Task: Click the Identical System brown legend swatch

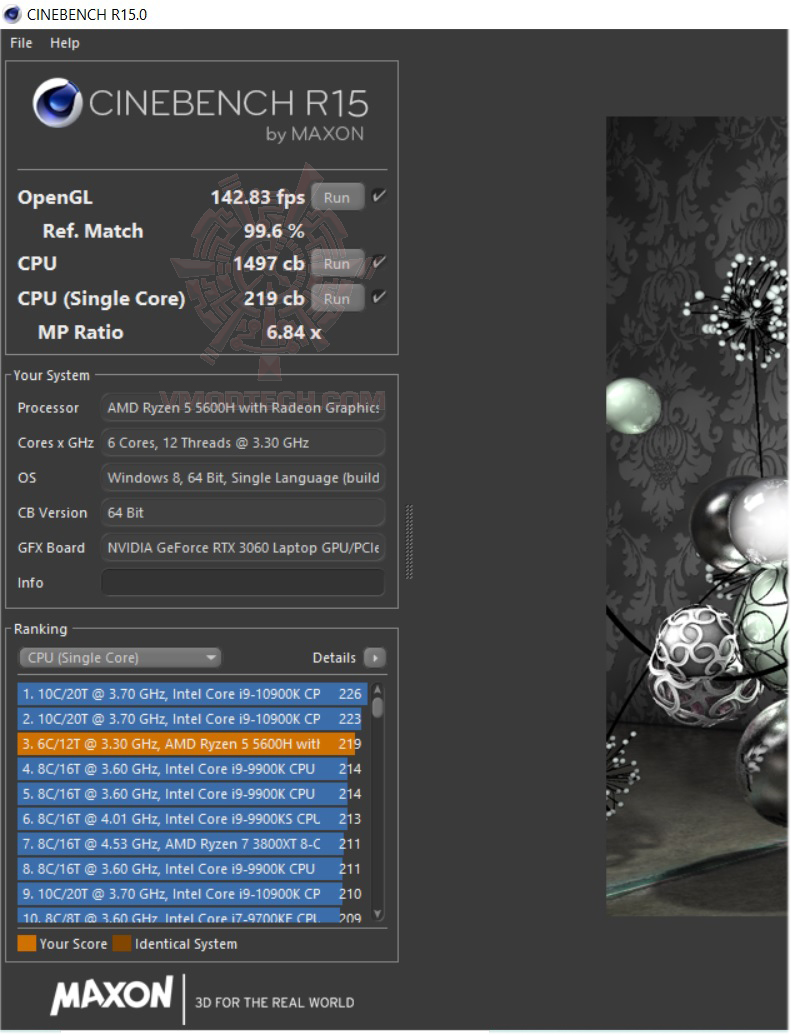Action: click(x=122, y=943)
